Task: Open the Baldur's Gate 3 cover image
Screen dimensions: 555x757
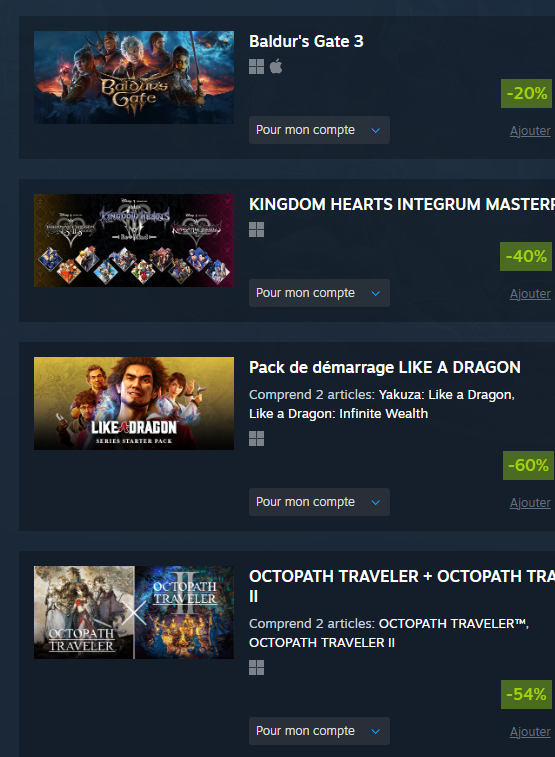Action: coord(134,77)
